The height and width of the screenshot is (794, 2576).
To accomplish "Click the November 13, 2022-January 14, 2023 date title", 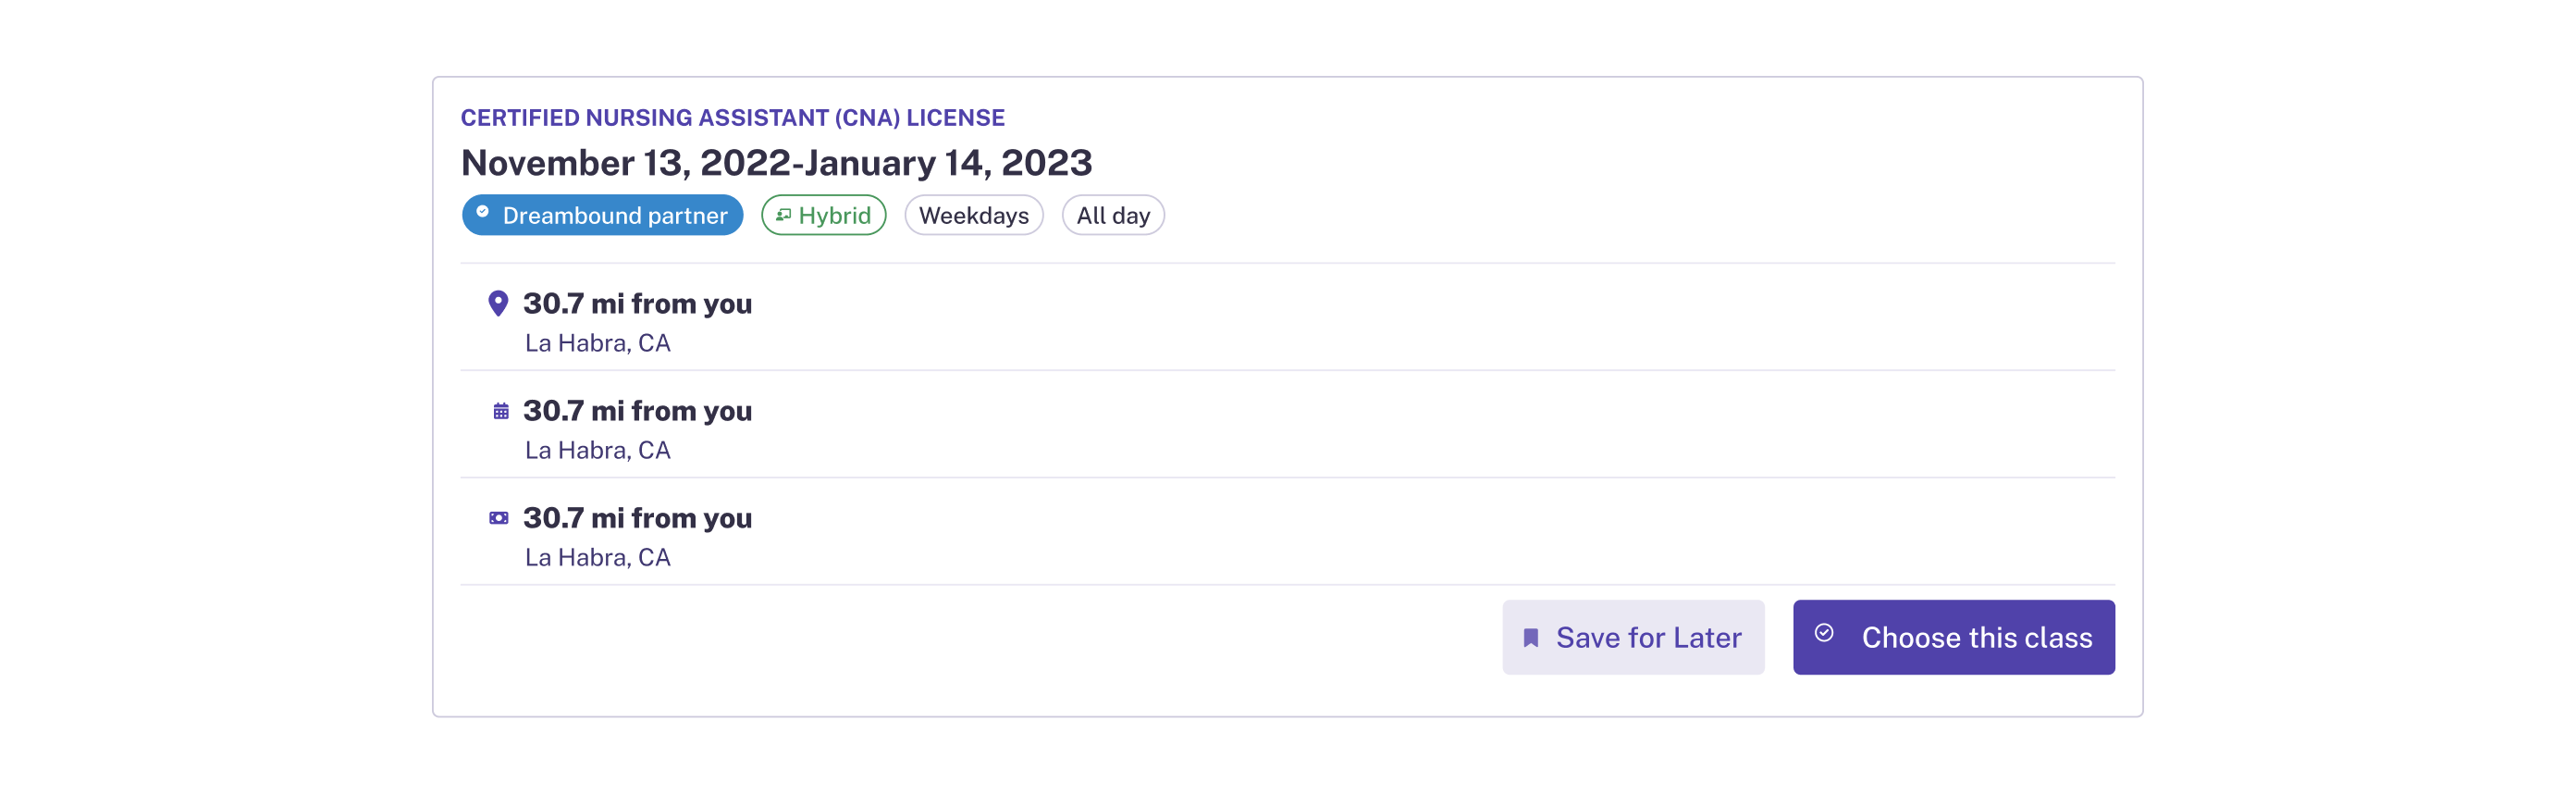I will [776, 163].
